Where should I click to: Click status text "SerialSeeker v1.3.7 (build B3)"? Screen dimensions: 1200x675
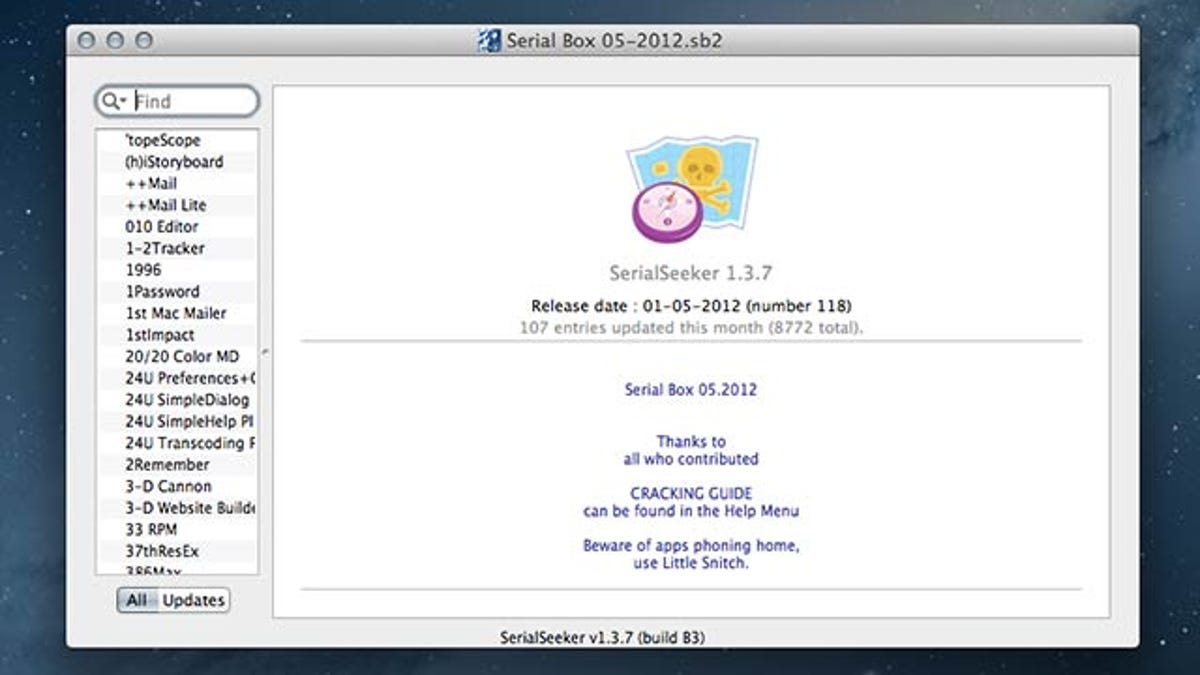(x=602, y=636)
